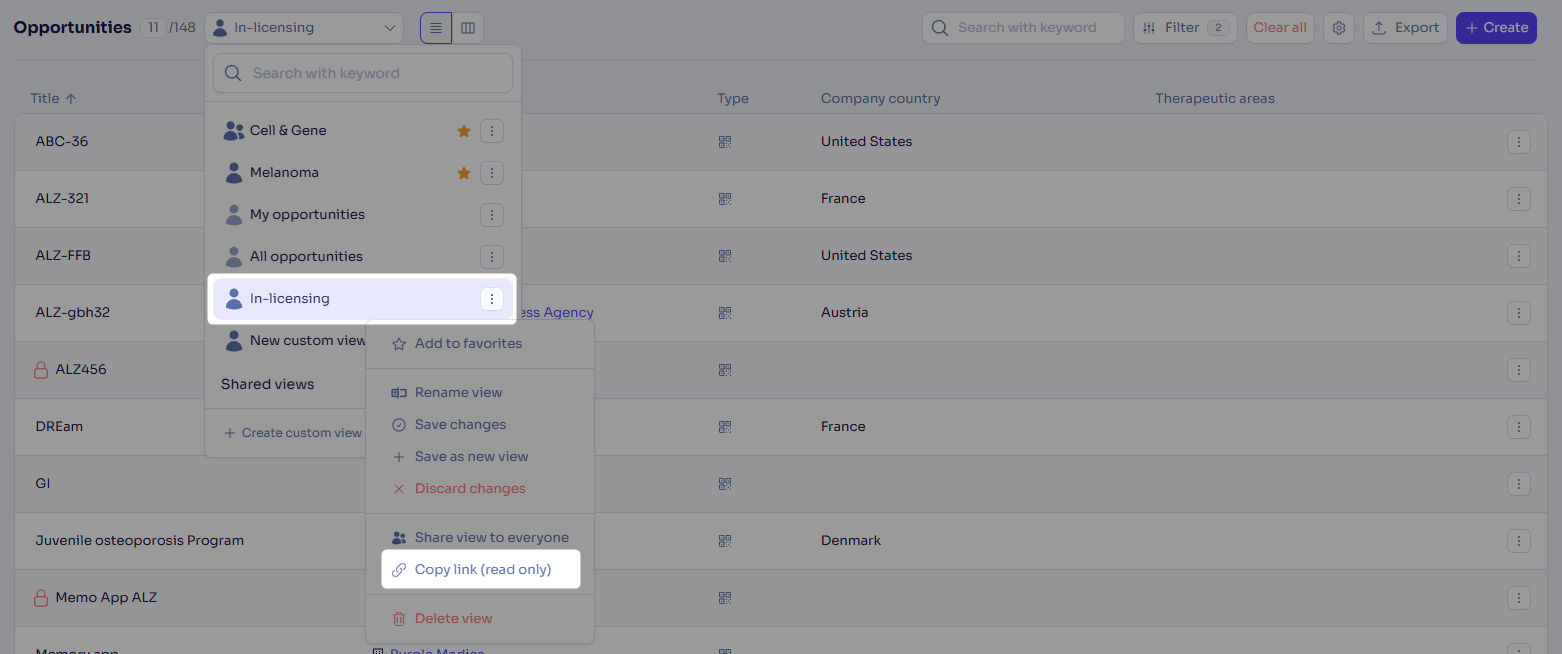Open three-dot menu for Cell & Gene view

pyautogui.click(x=492, y=131)
